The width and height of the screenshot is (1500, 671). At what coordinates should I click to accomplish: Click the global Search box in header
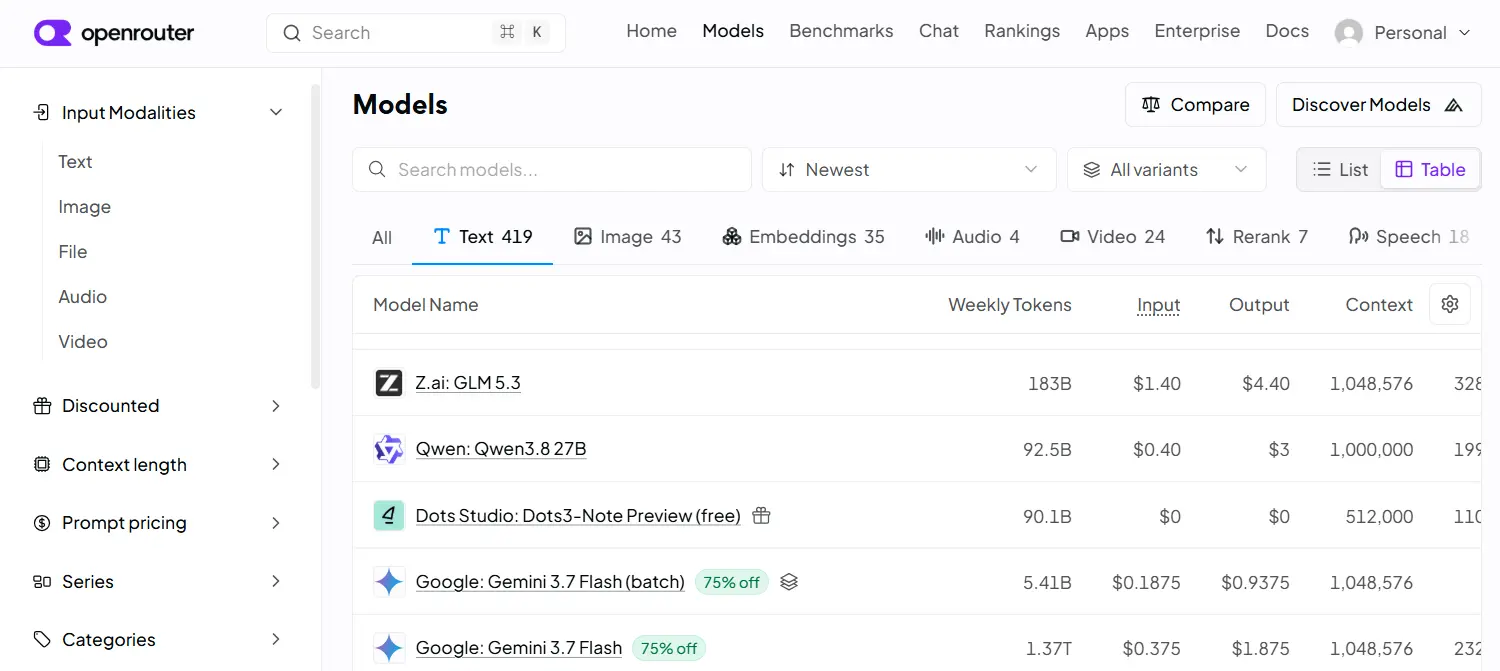pyautogui.click(x=416, y=33)
